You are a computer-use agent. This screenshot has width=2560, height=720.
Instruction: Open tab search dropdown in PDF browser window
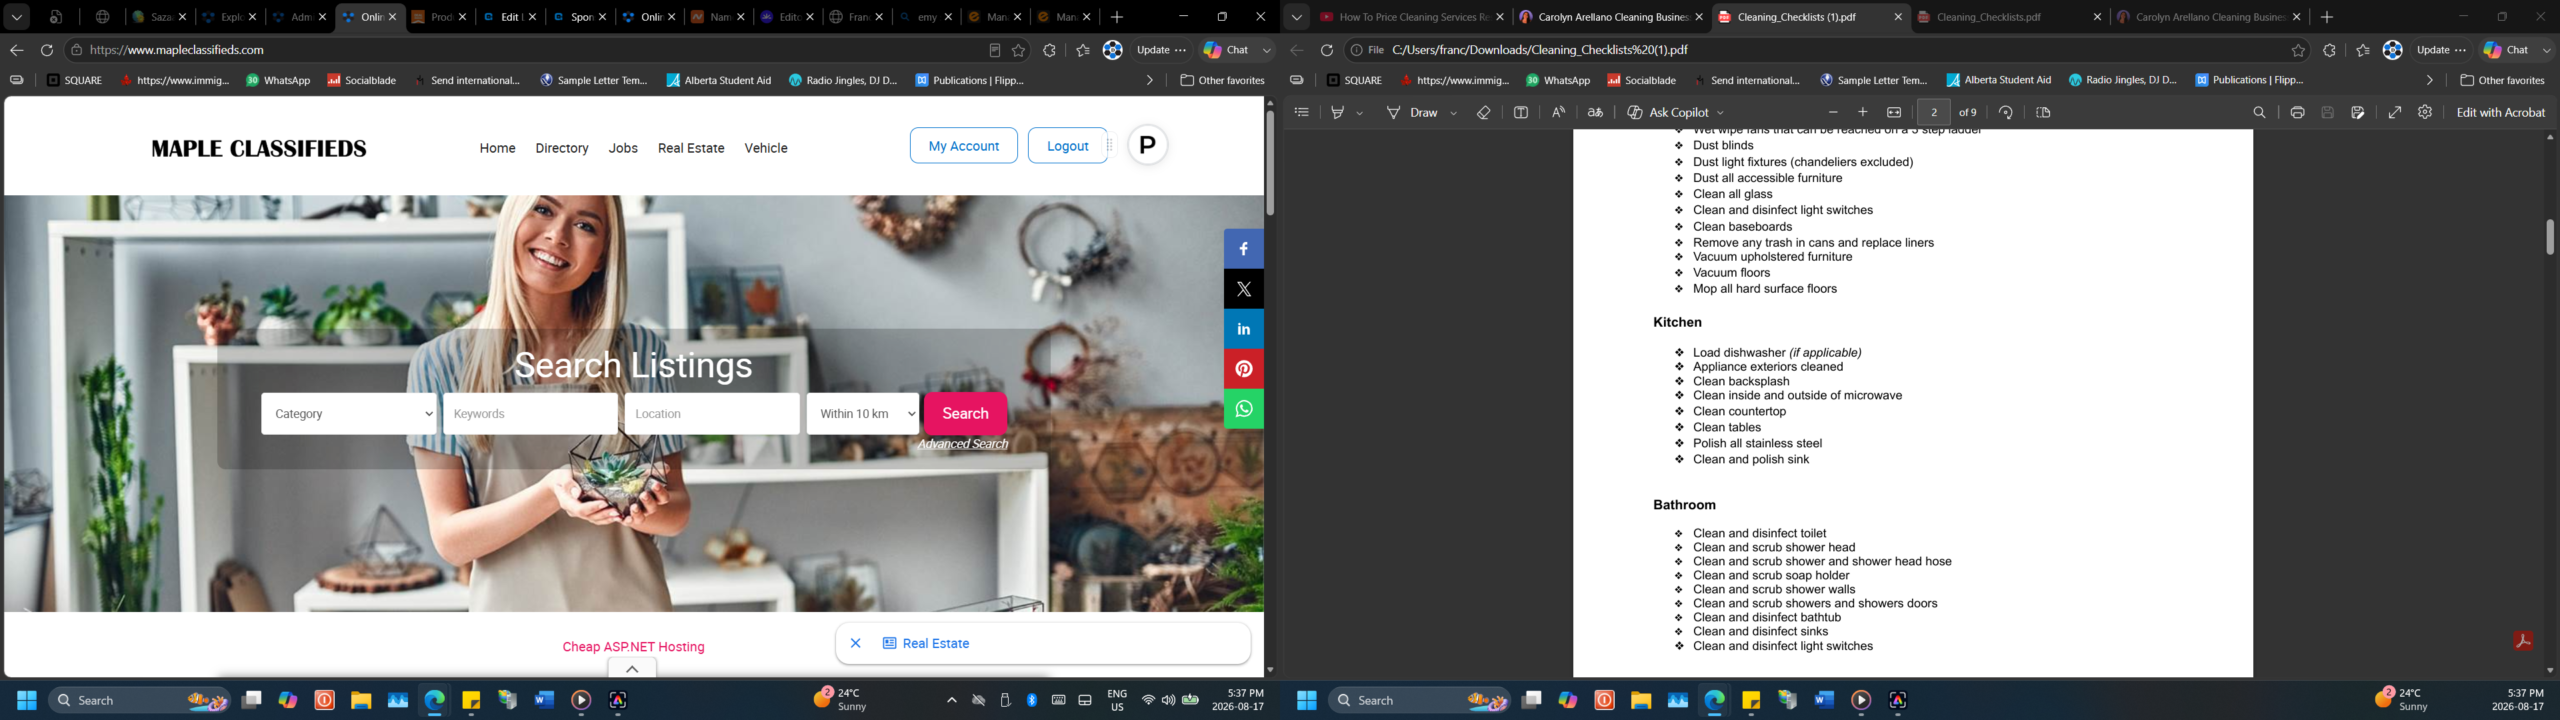click(1296, 17)
